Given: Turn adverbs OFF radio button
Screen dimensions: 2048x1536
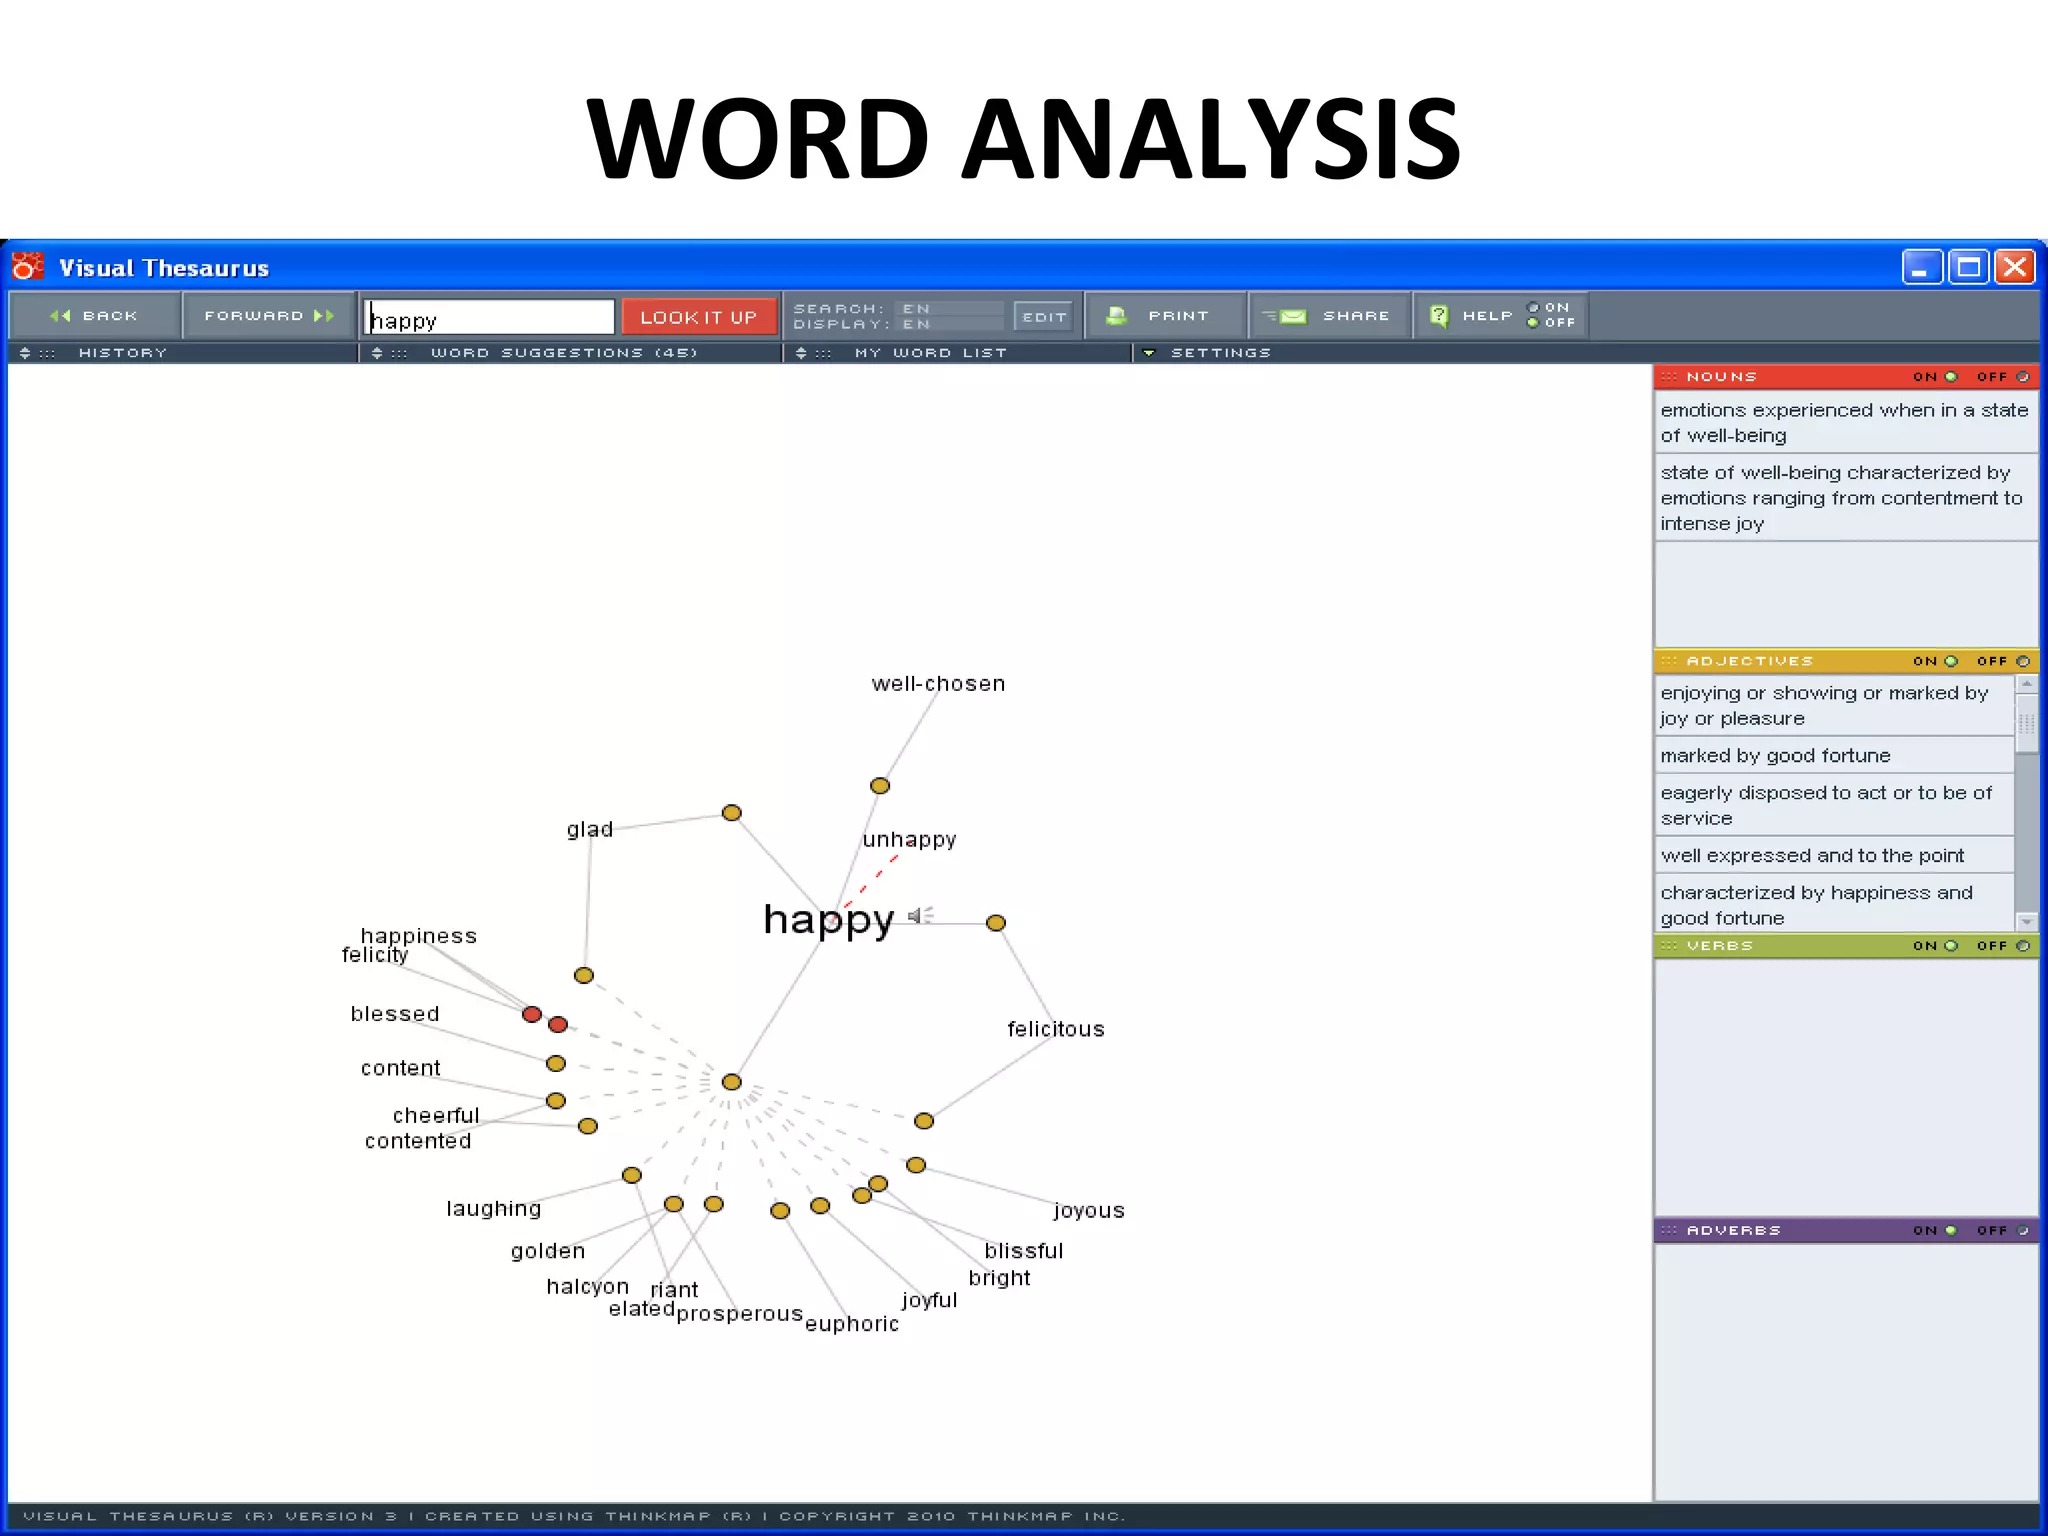Looking at the screenshot, I should pyautogui.click(x=2022, y=1231).
